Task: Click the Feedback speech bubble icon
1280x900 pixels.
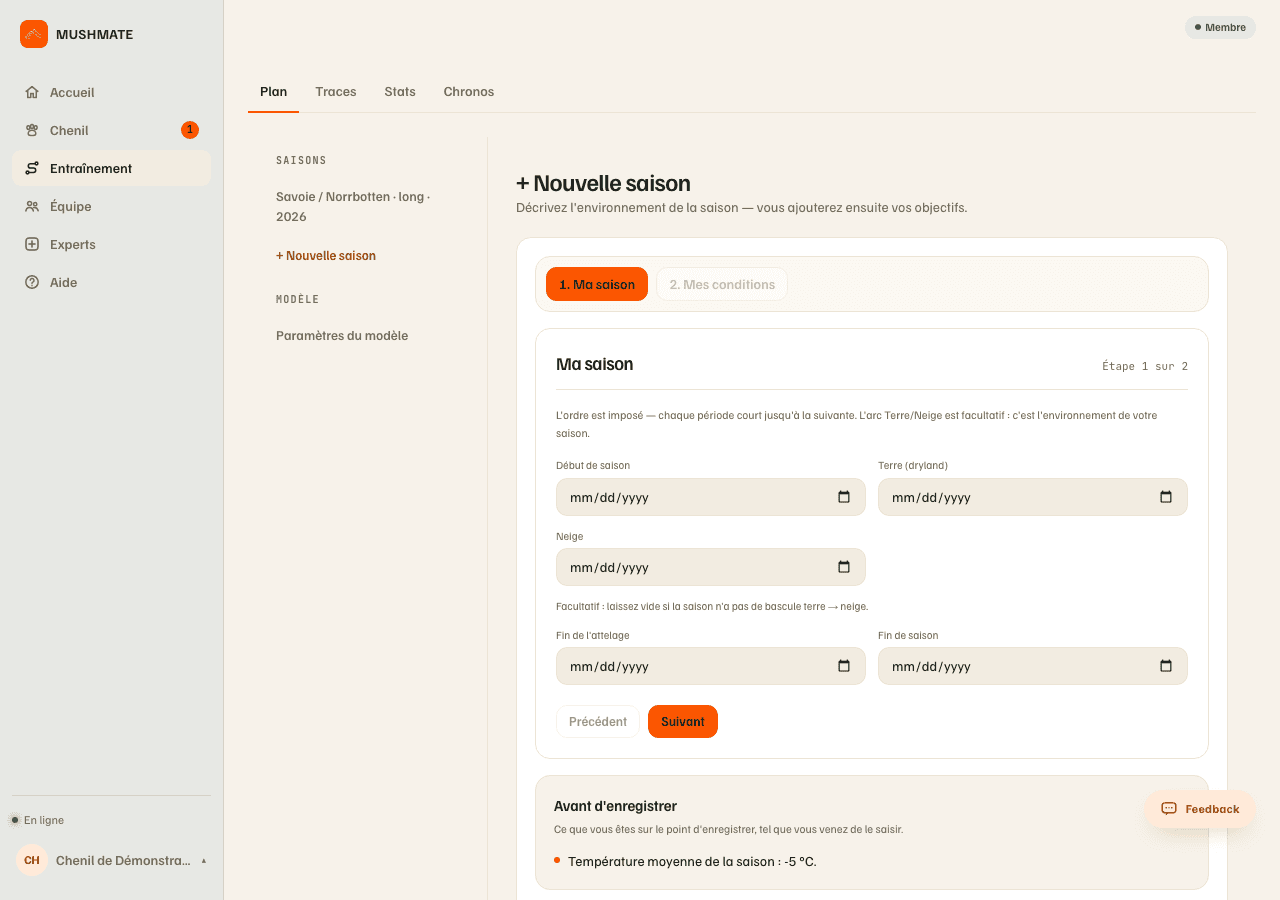Action: [1168, 809]
